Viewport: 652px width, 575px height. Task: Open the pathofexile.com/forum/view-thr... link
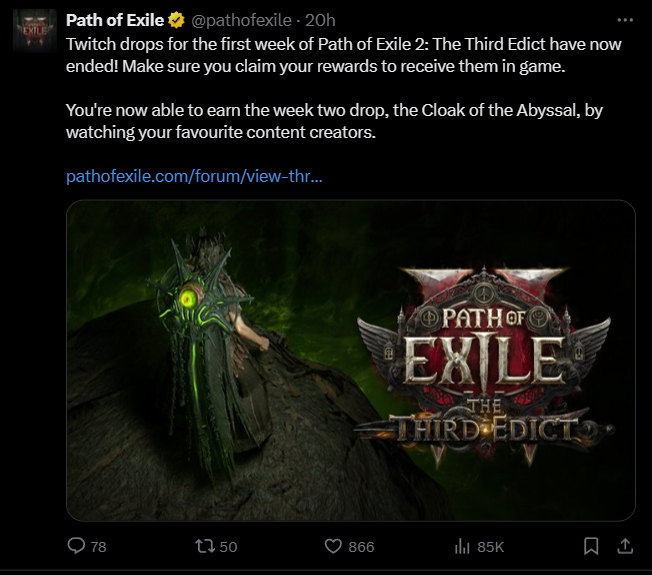[194, 176]
